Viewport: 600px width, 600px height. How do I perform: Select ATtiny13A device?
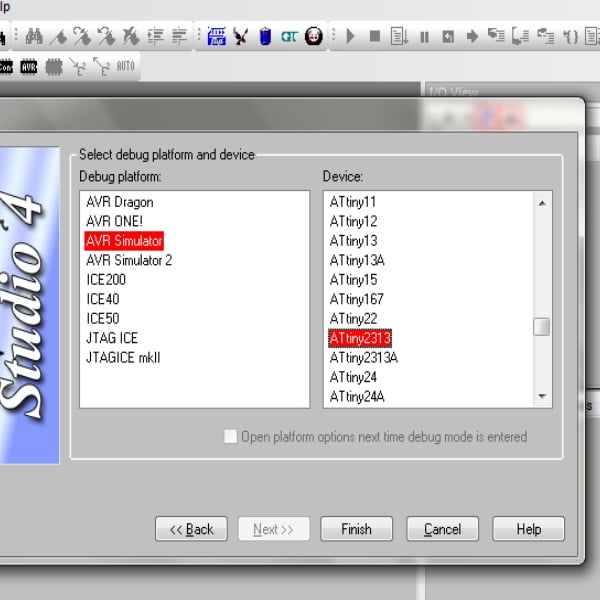pyautogui.click(x=357, y=260)
